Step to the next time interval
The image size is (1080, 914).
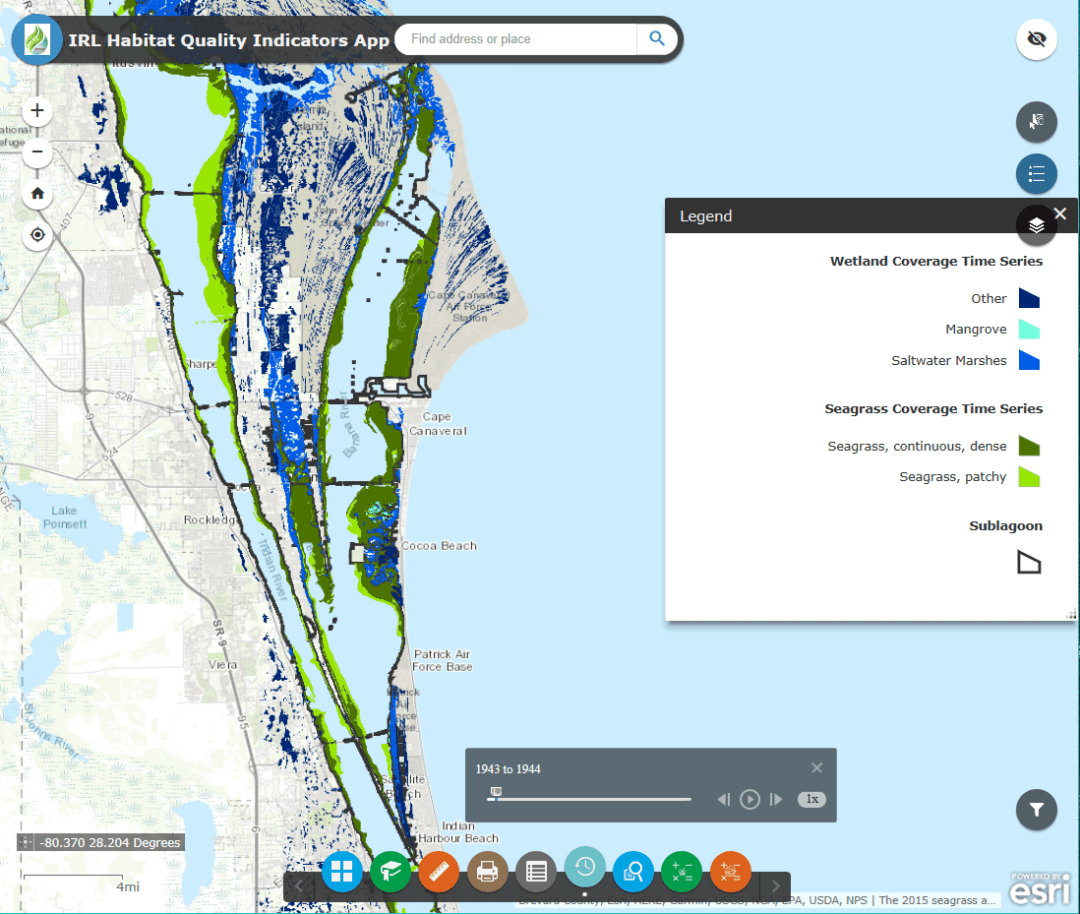click(776, 799)
